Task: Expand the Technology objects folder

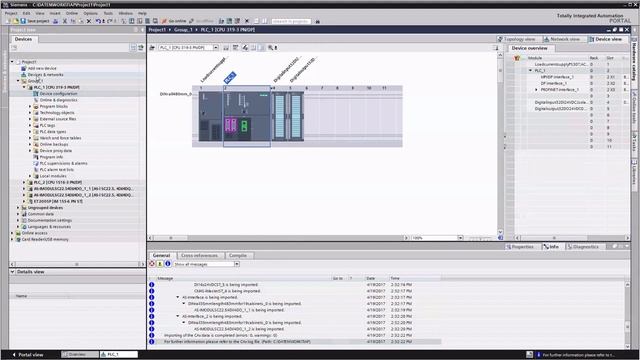Action: coord(30,113)
